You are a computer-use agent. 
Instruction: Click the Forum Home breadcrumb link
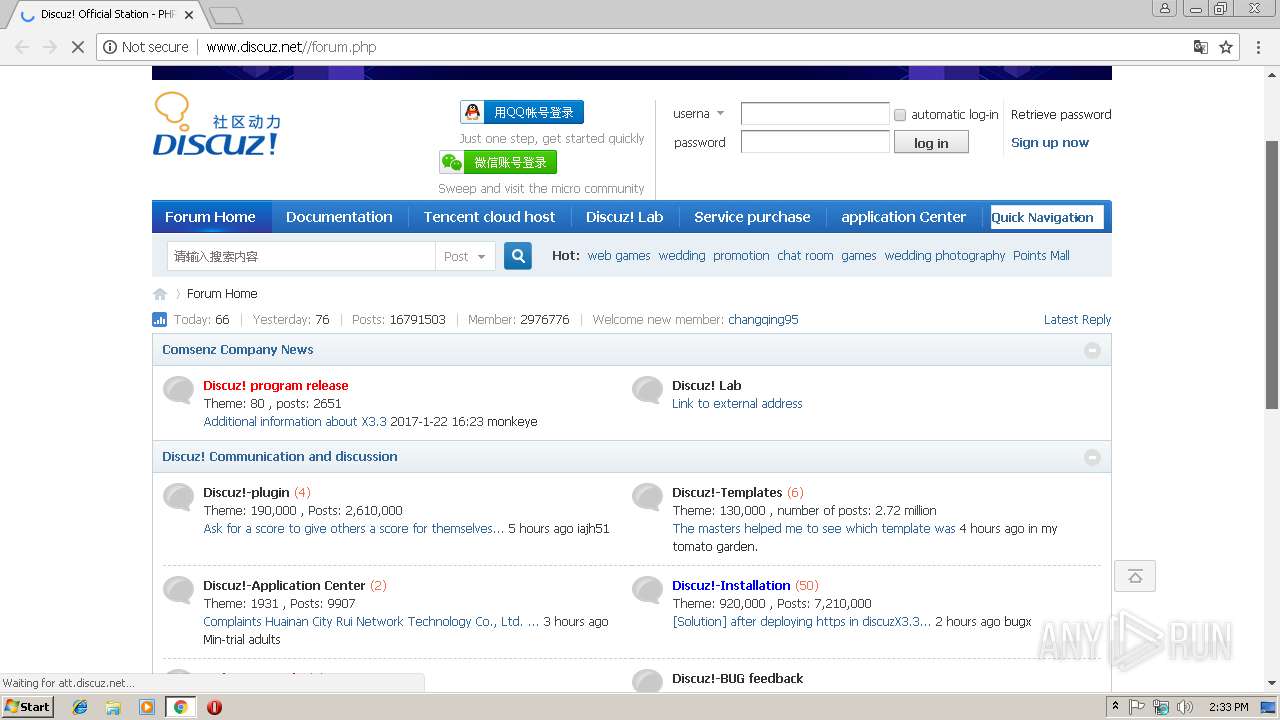tap(222, 294)
